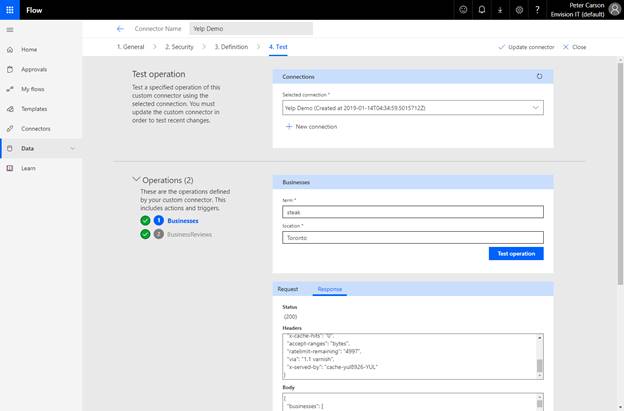Viewport: 624px width, 411px height.
Task: Click the Peter Carson user name
Action: 587,6
